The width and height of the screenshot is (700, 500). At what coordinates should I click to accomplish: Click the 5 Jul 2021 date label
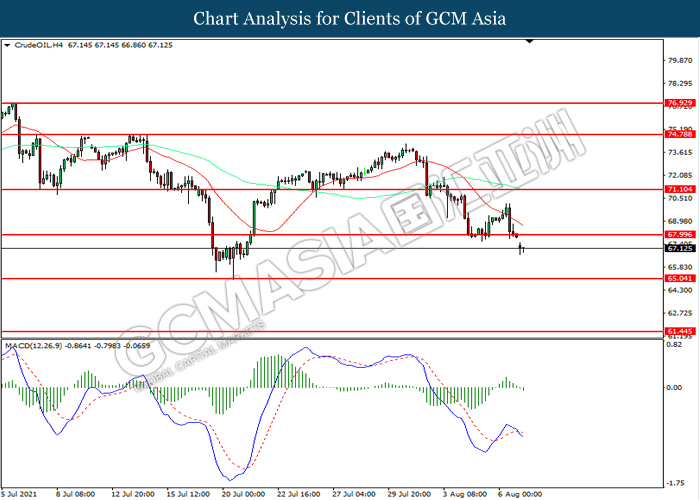[x=19, y=494]
